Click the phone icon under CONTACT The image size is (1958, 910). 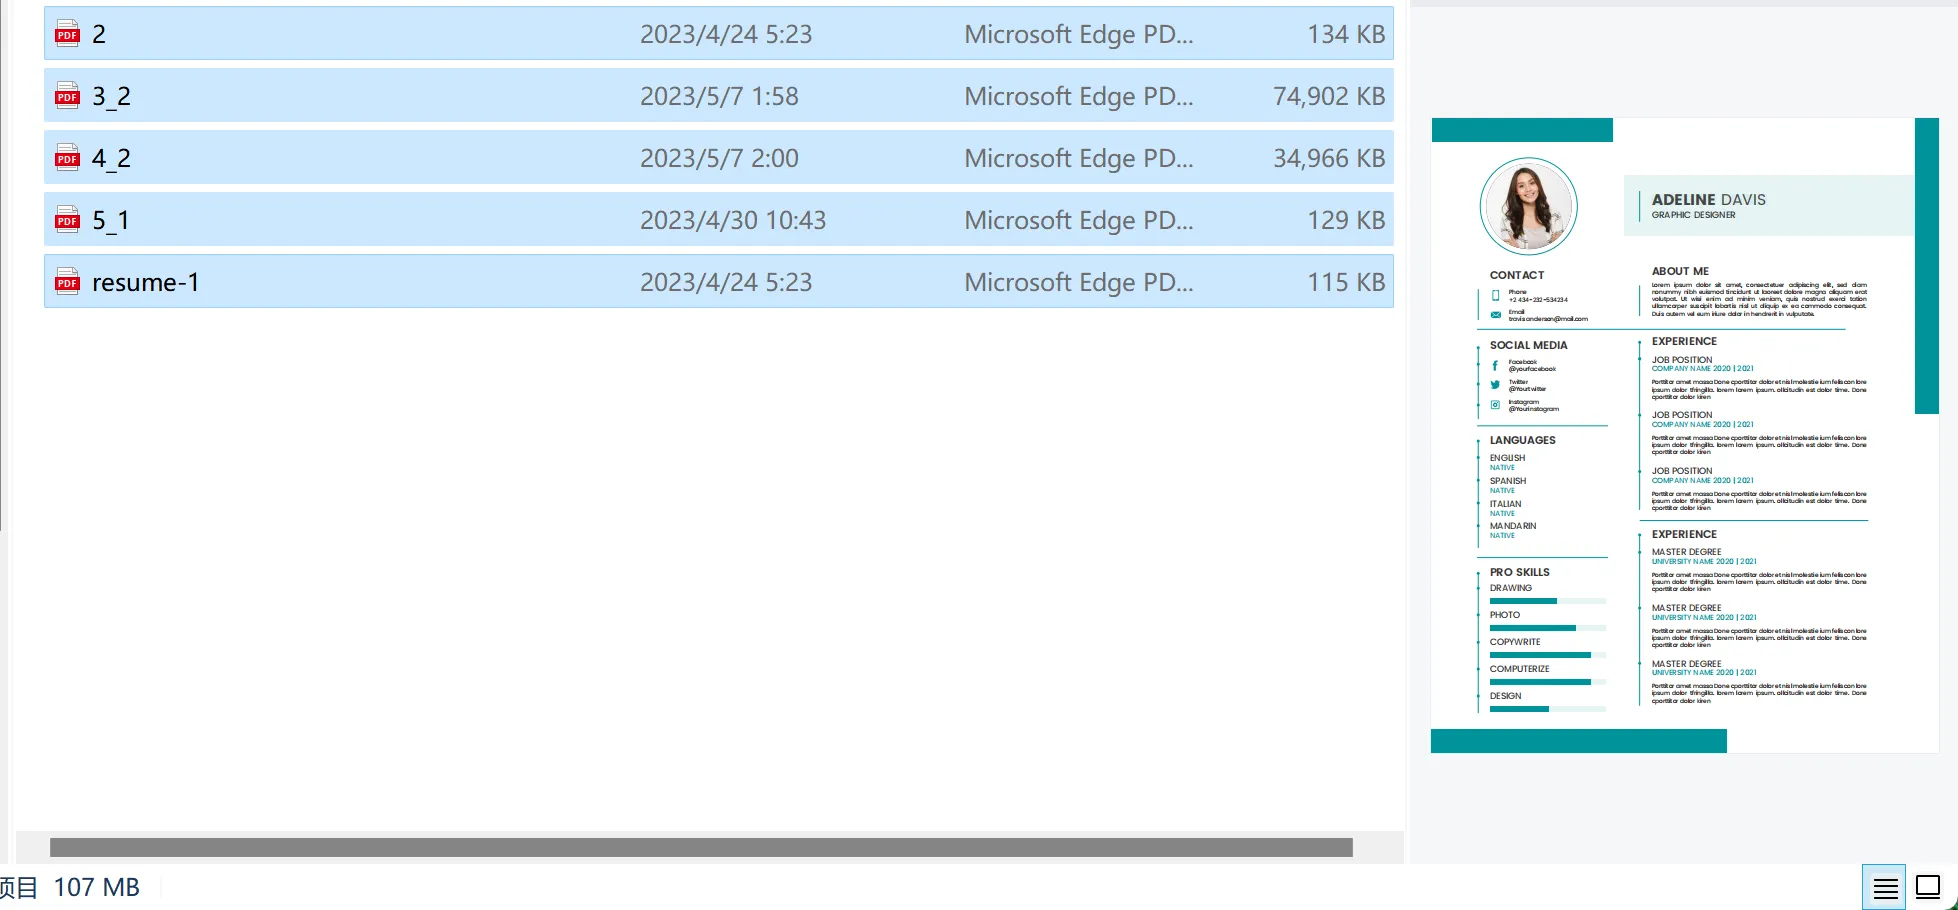[x=1495, y=295]
